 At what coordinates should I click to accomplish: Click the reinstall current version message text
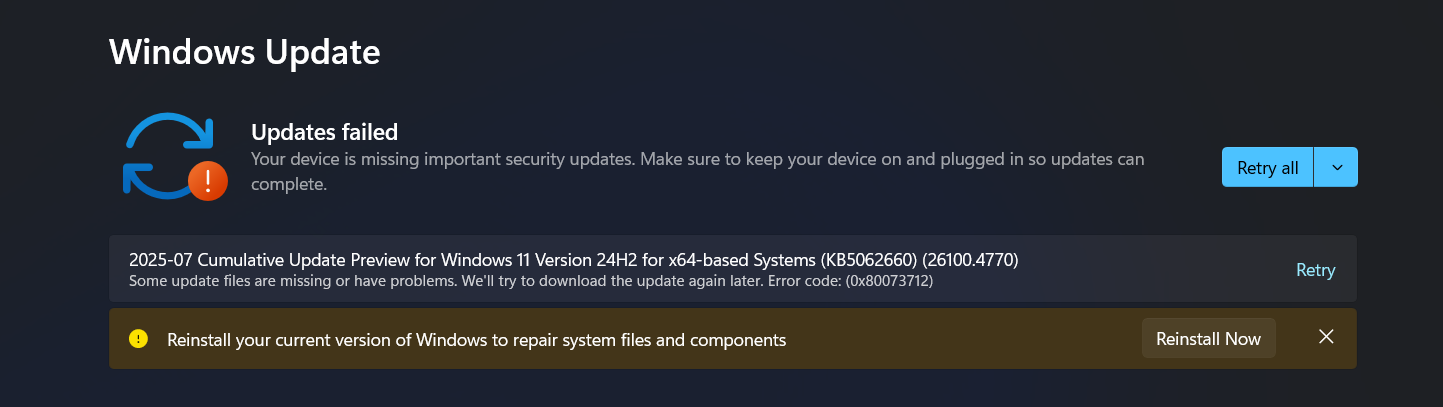476,340
